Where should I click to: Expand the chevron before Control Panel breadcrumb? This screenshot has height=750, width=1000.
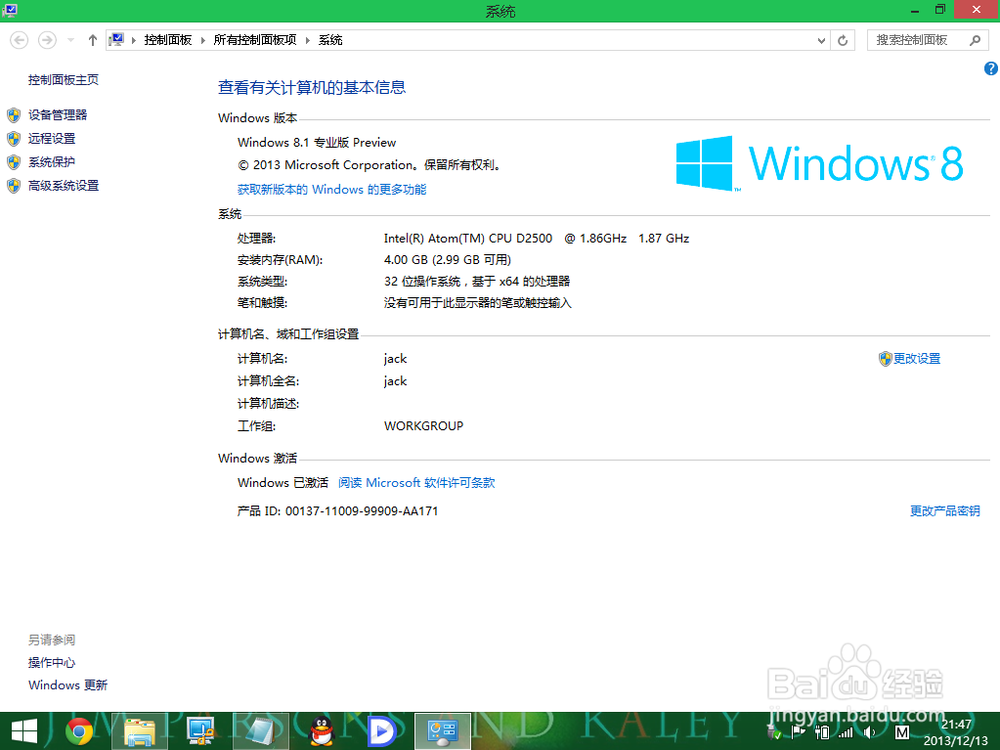[134, 40]
